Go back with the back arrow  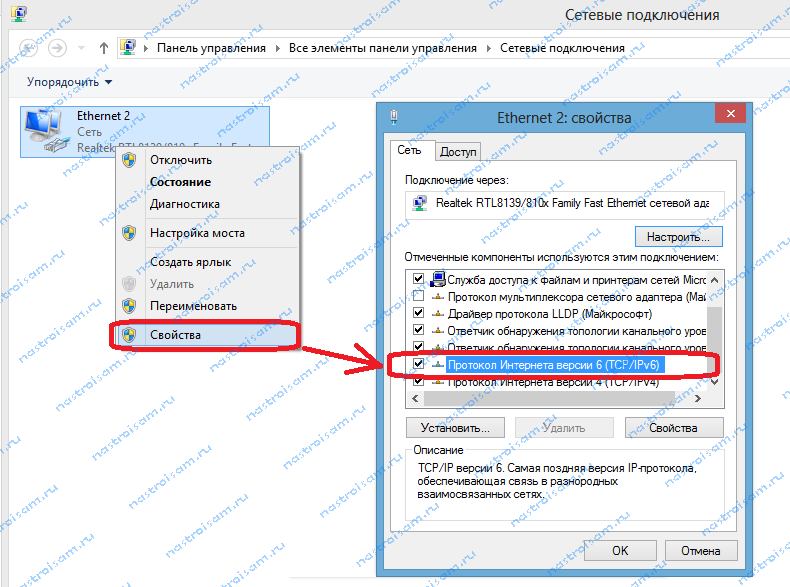point(28,48)
